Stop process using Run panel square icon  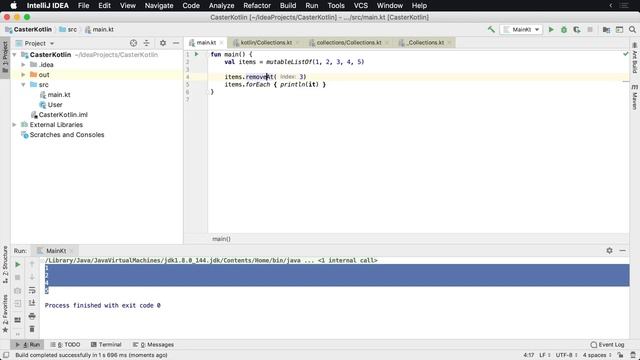pos(18,278)
